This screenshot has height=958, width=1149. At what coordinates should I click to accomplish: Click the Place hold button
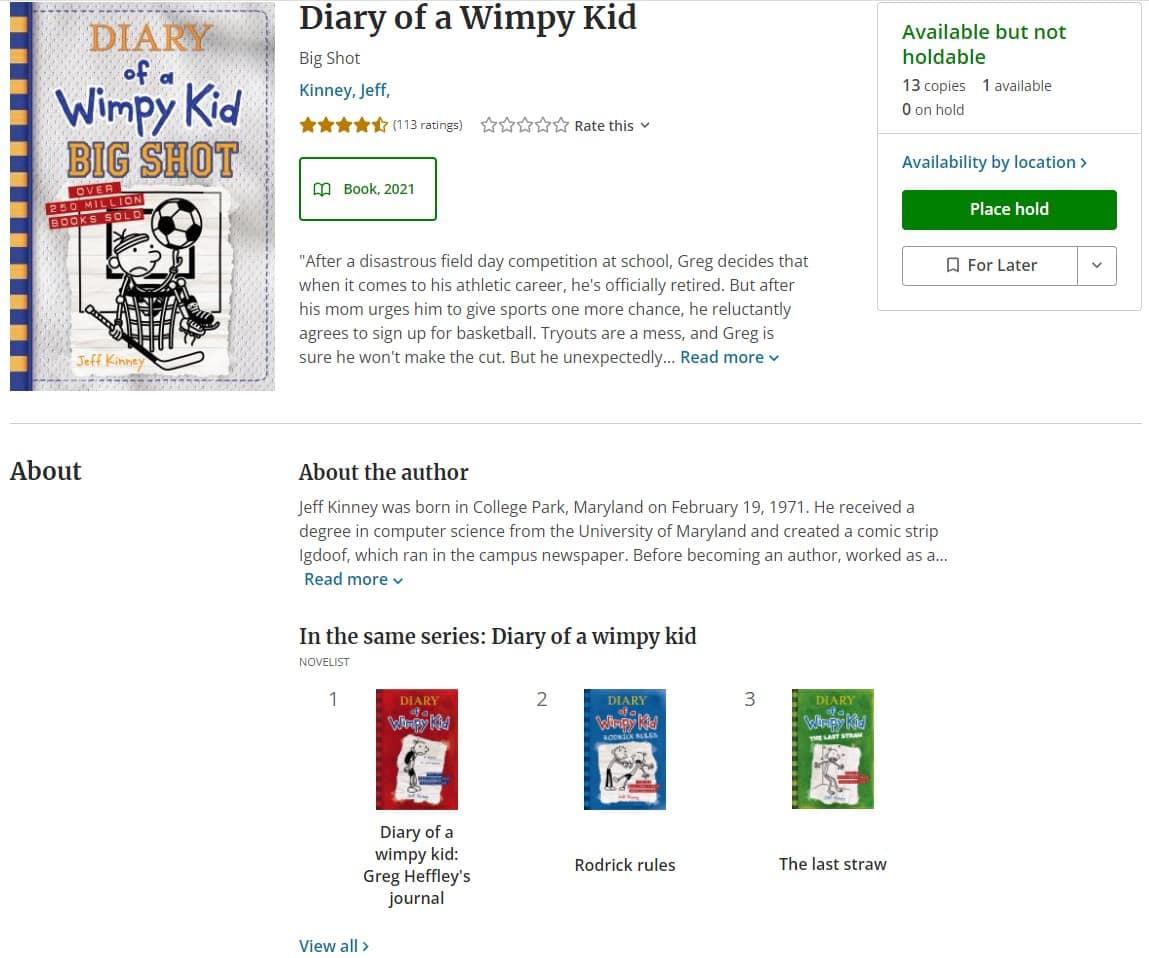[x=1009, y=210]
